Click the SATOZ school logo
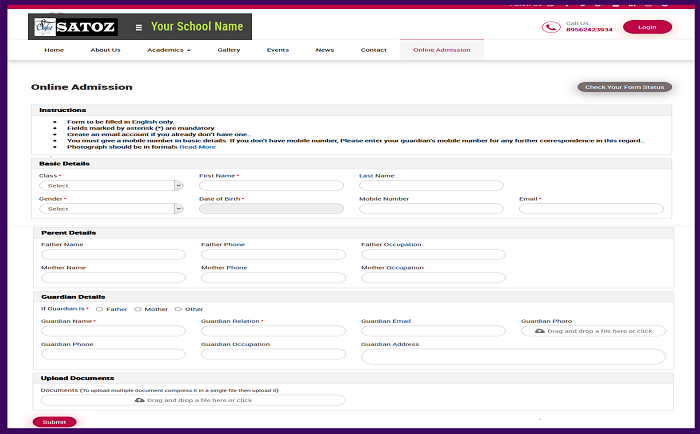This screenshot has height=434, width=700. pos(76,27)
